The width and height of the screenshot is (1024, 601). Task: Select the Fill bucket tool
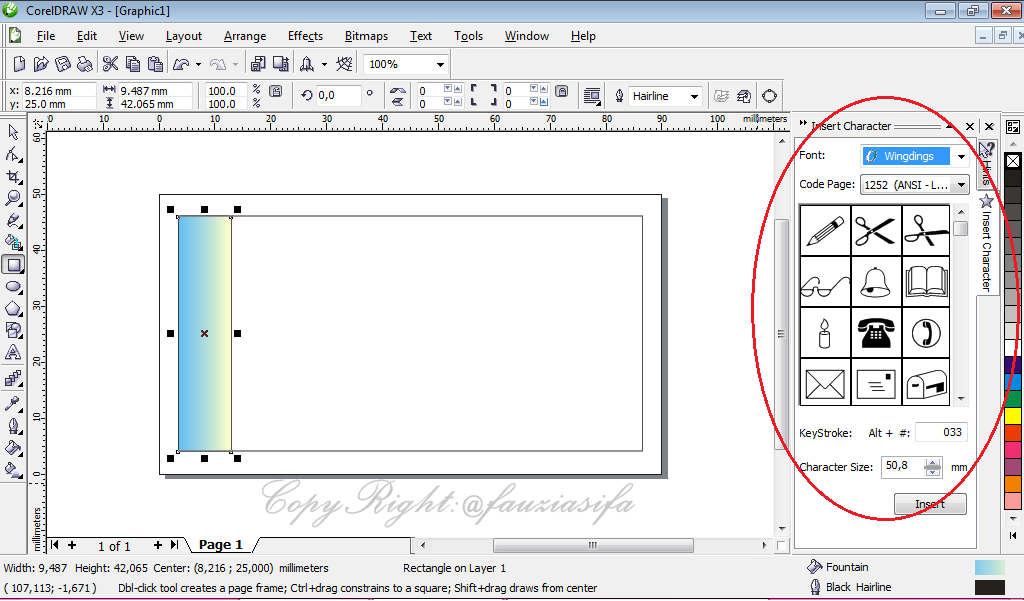pos(13,447)
